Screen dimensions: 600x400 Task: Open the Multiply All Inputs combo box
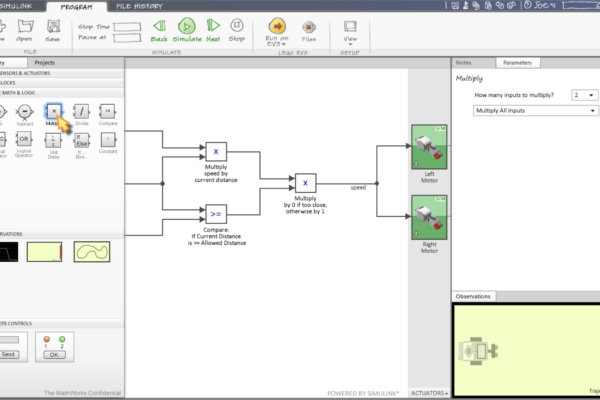535,110
